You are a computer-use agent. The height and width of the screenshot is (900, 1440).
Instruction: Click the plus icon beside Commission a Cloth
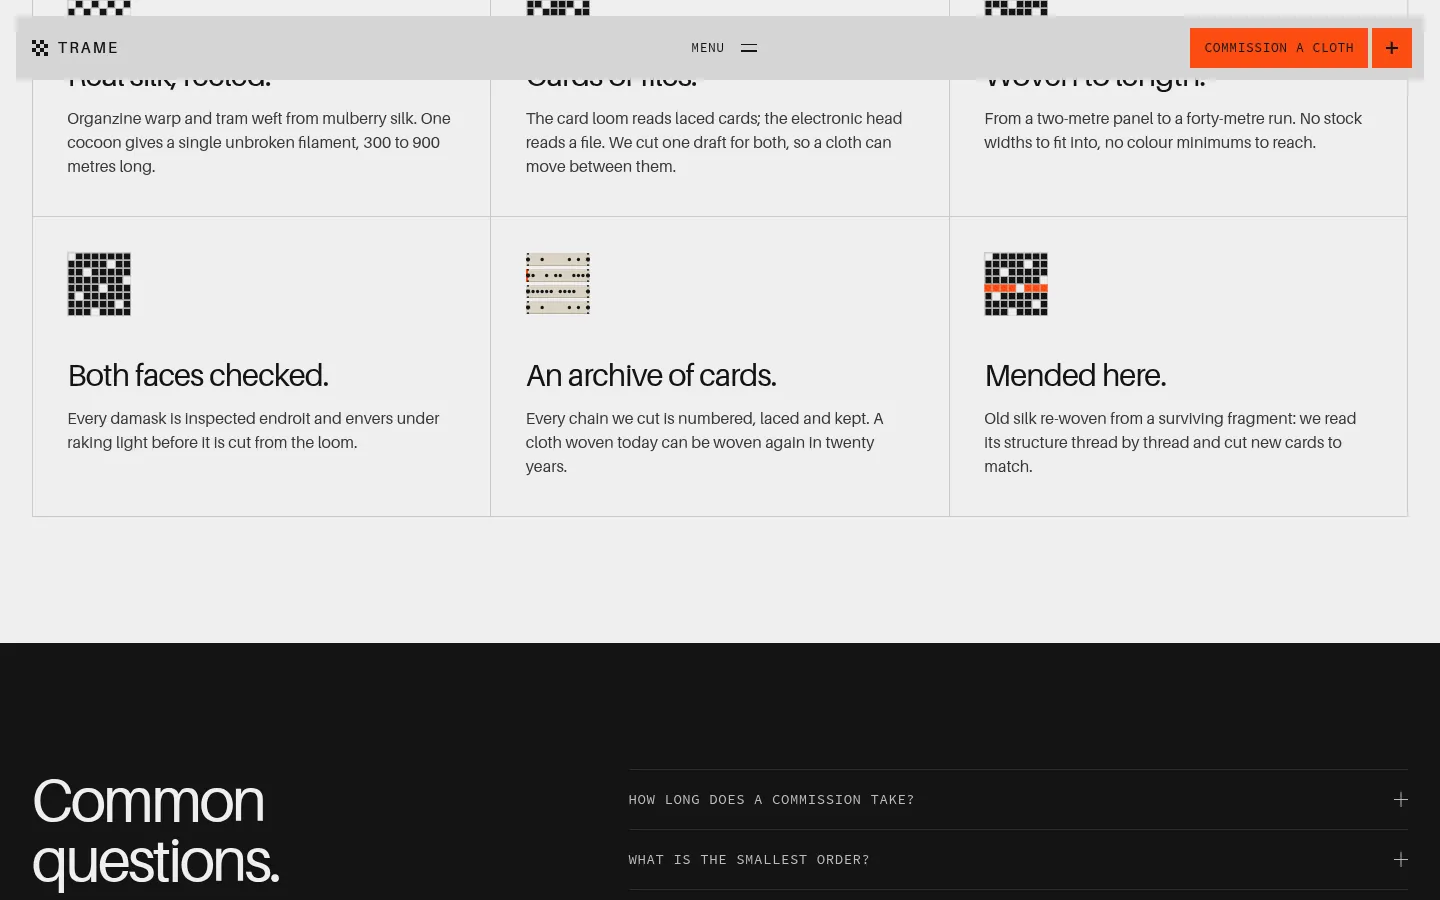[x=1392, y=48]
